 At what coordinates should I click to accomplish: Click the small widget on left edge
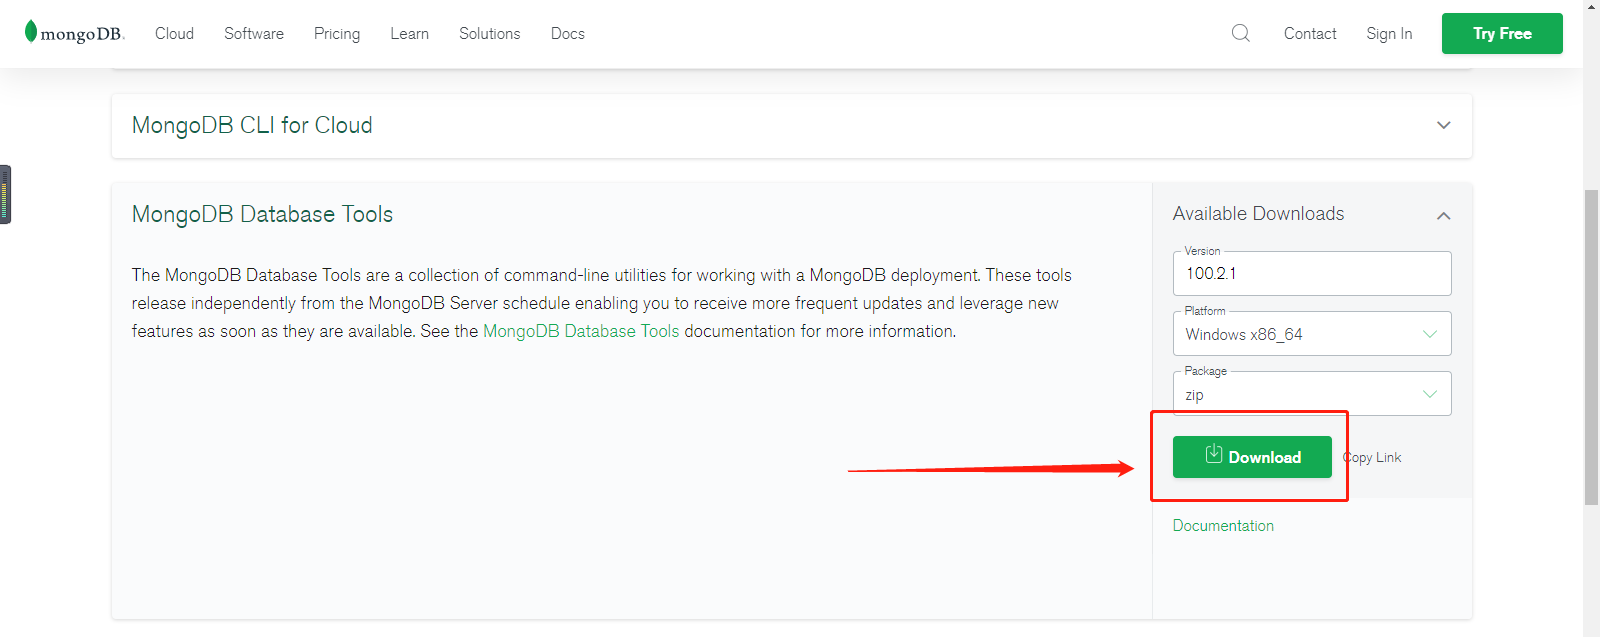5,194
